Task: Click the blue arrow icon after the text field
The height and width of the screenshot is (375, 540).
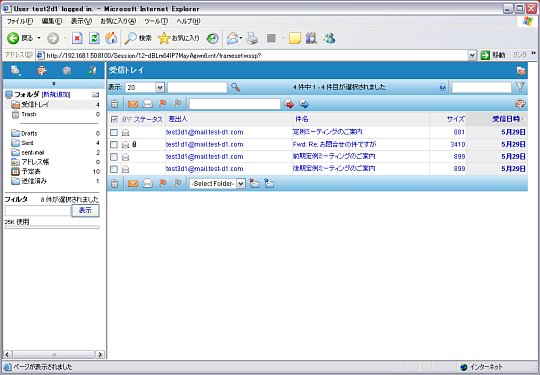Action: pyautogui.click(x=304, y=104)
